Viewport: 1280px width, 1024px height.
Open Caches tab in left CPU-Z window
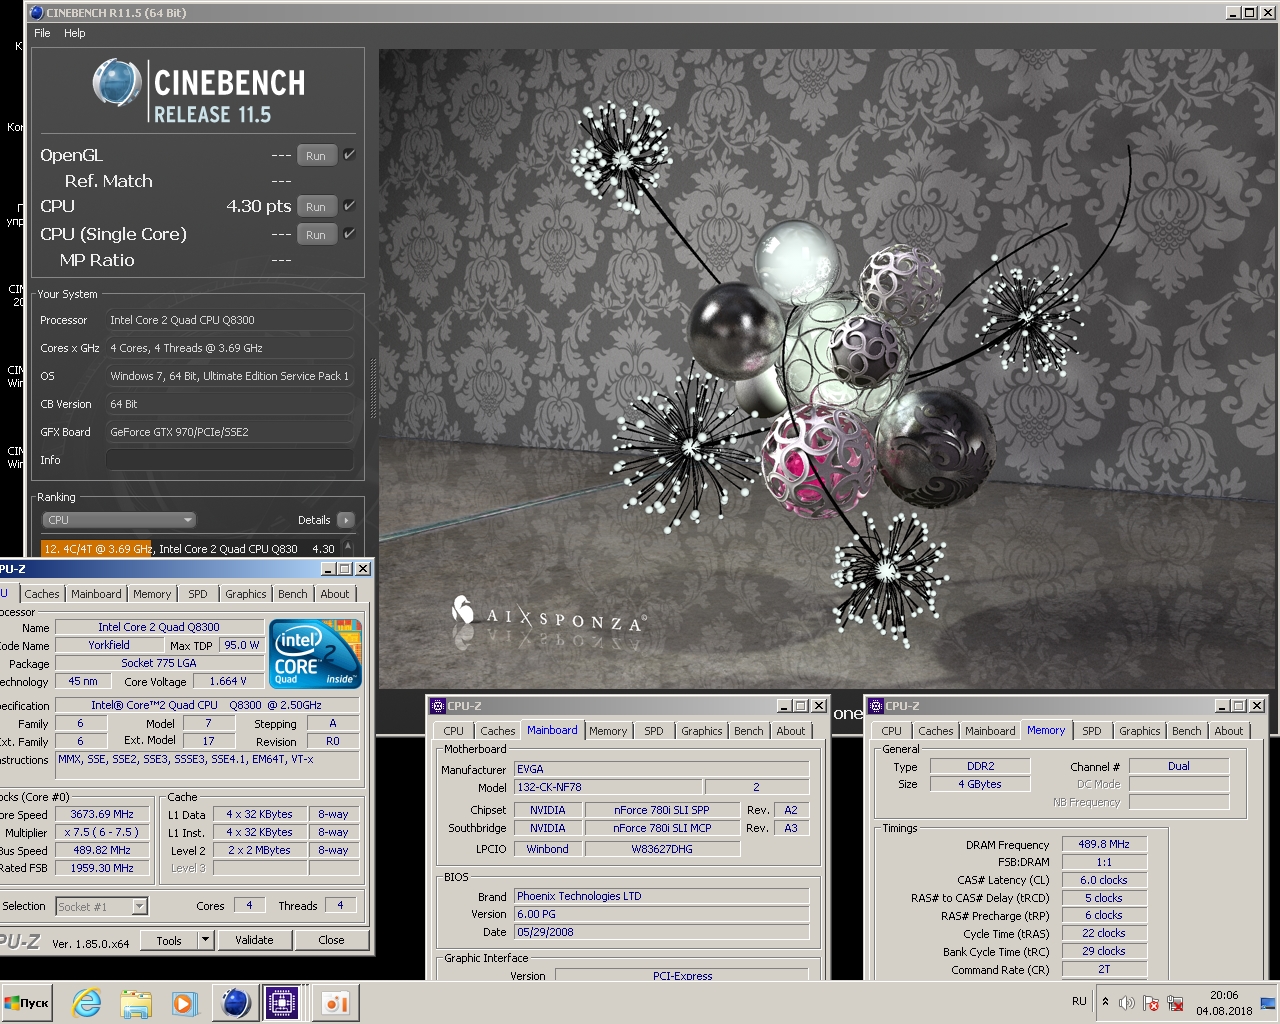click(x=42, y=594)
